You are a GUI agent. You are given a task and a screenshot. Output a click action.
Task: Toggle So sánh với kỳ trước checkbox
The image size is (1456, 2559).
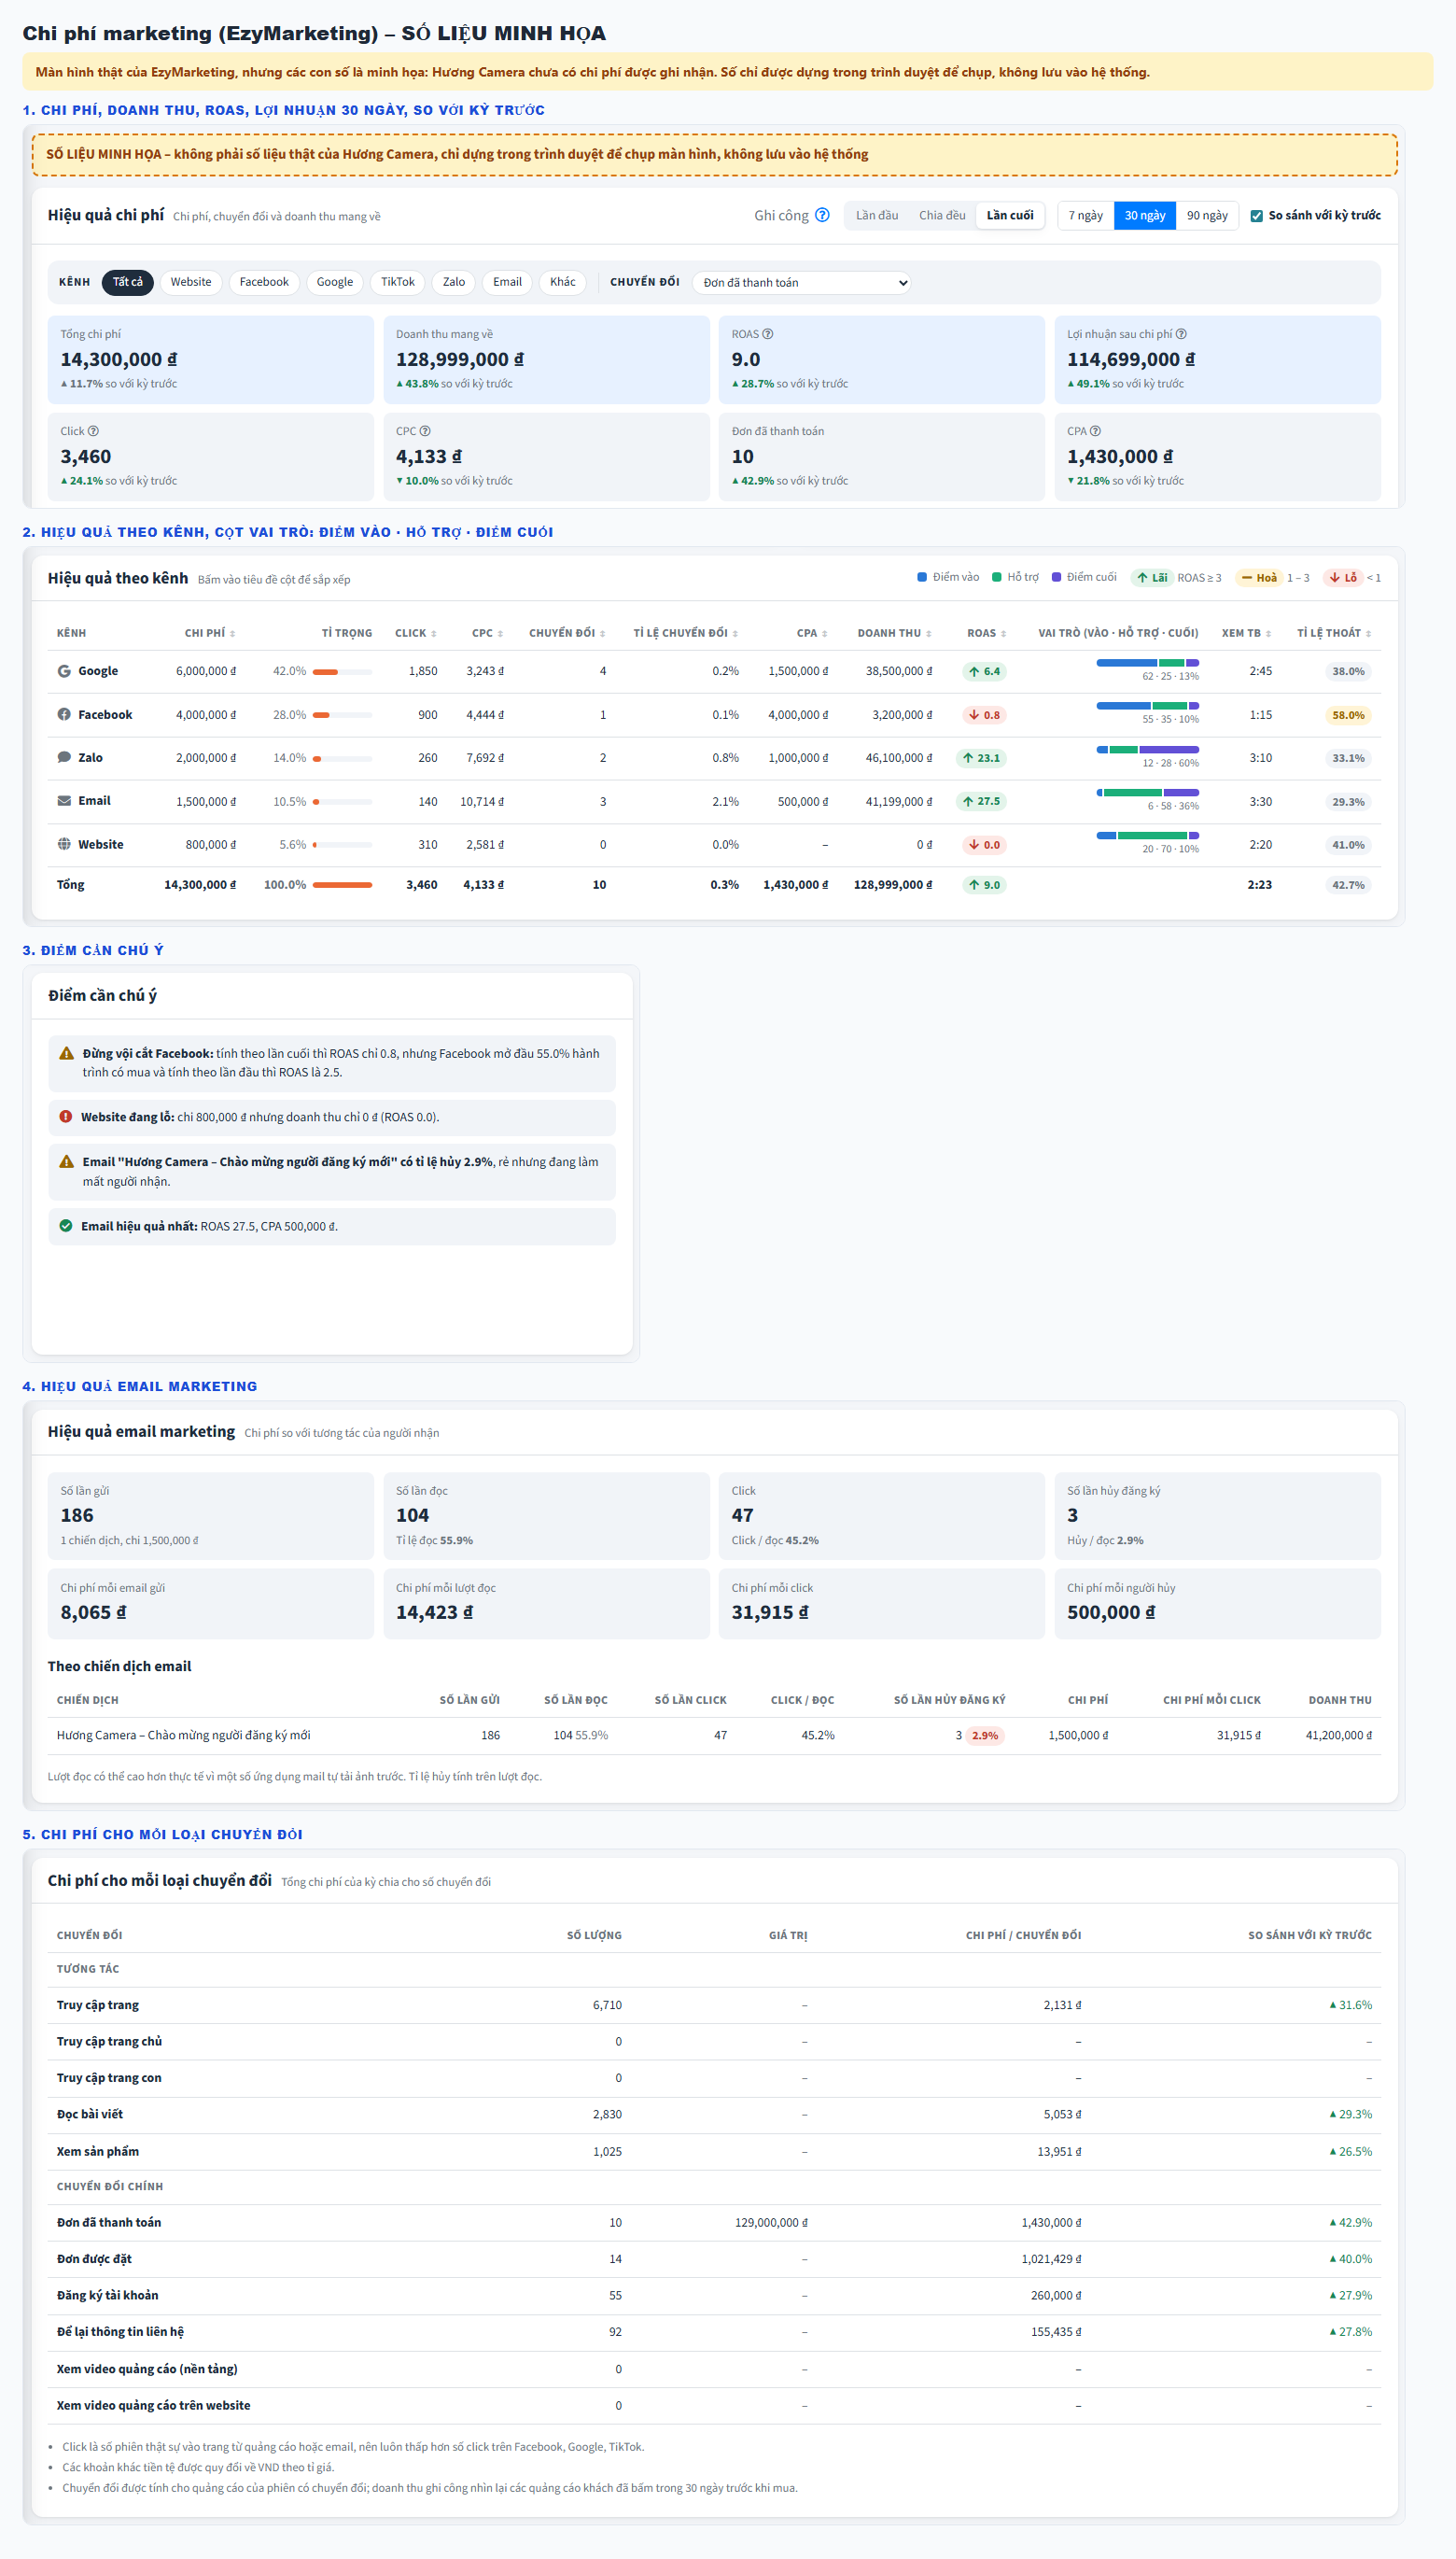(1257, 216)
